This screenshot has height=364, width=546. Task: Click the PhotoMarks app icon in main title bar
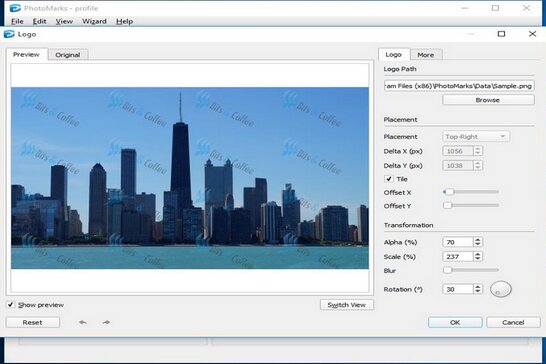tap(15, 8)
